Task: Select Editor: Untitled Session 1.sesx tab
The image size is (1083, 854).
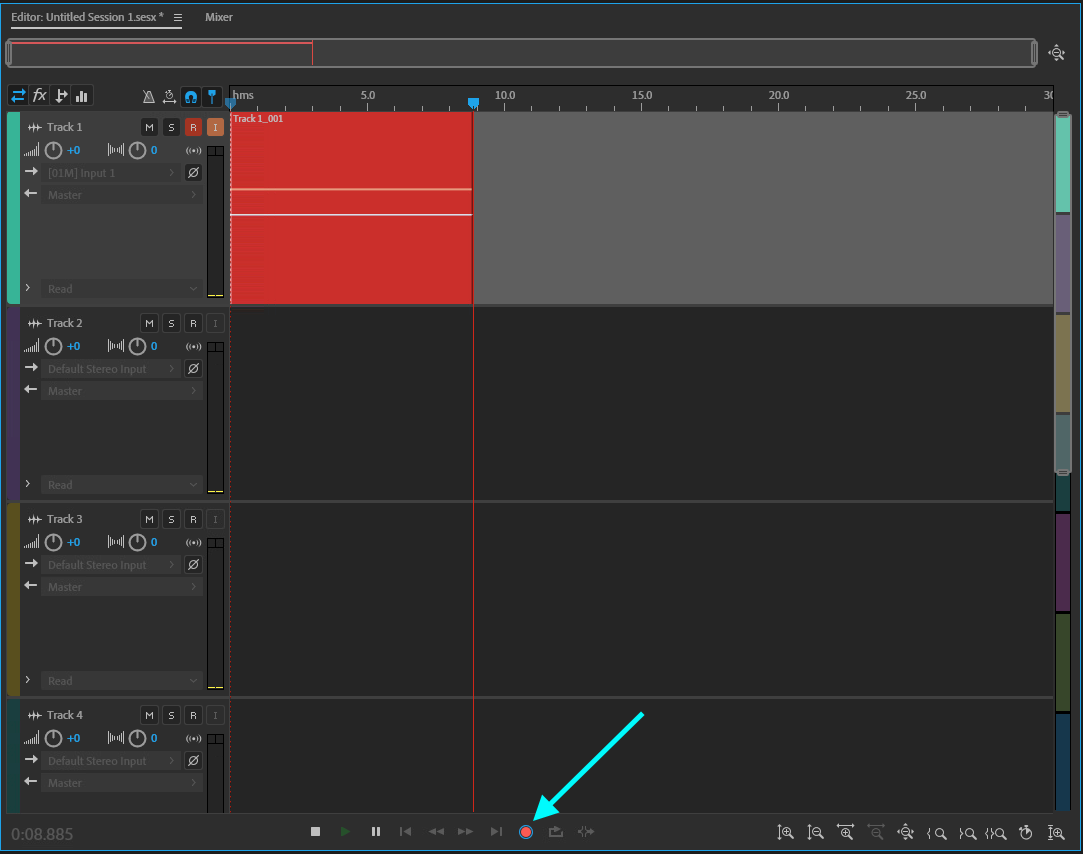Action: [x=87, y=17]
